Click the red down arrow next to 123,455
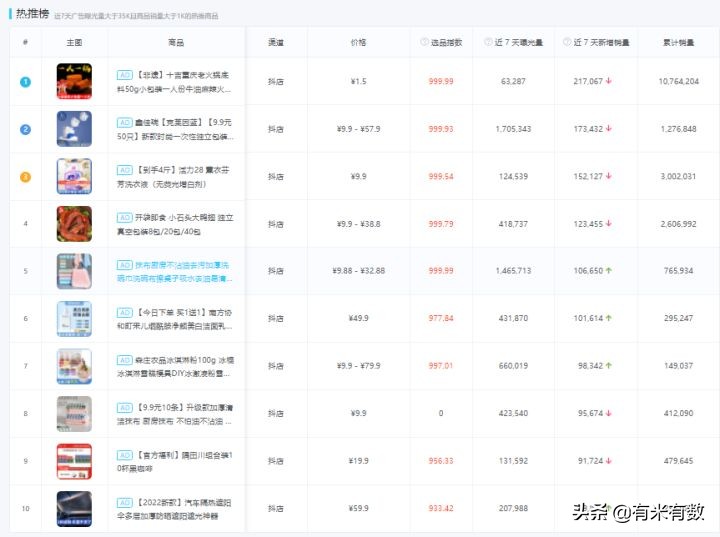 pos(609,224)
